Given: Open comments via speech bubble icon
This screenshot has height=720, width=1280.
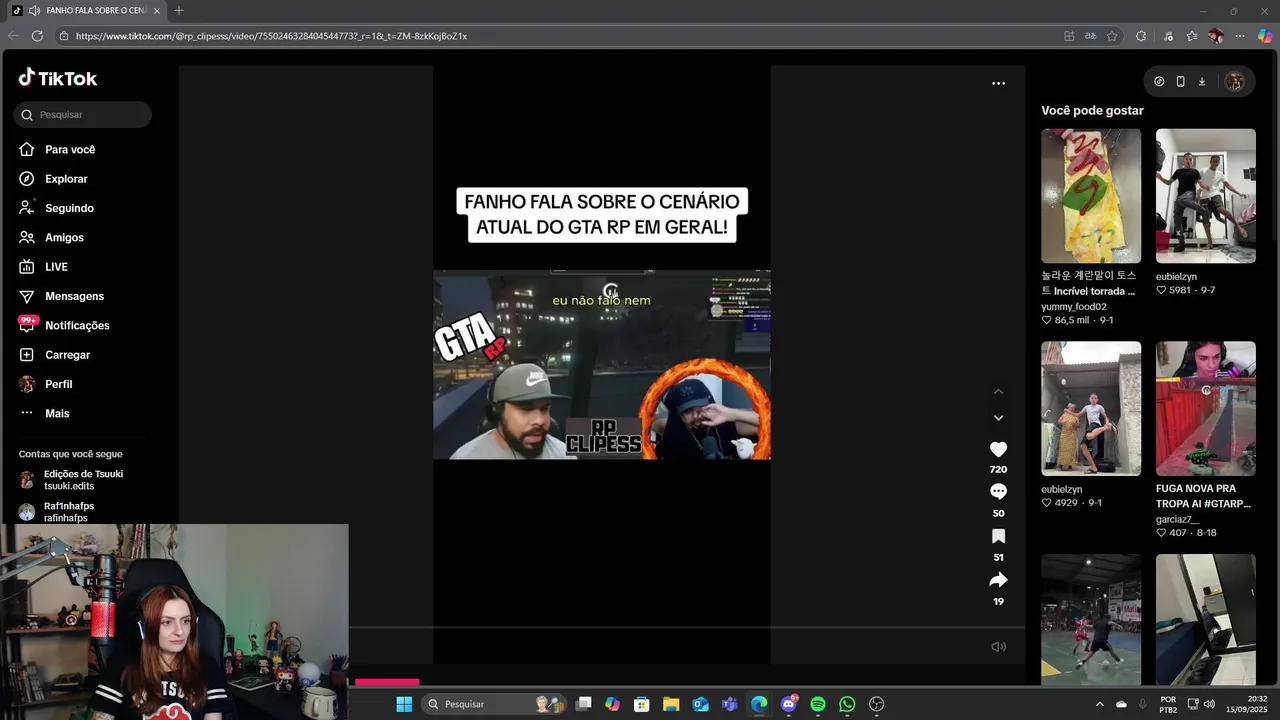Looking at the screenshot, I should (998, 492).
